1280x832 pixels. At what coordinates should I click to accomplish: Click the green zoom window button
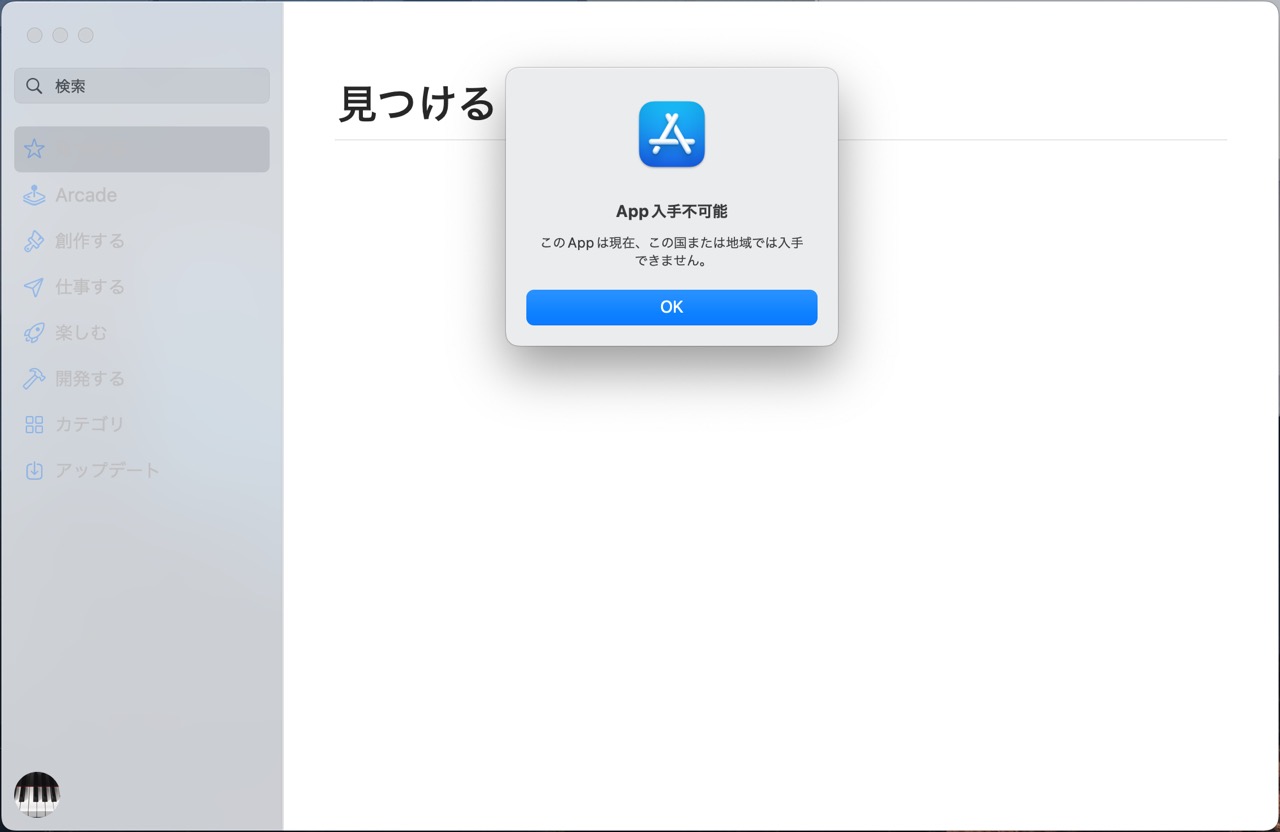86,35
